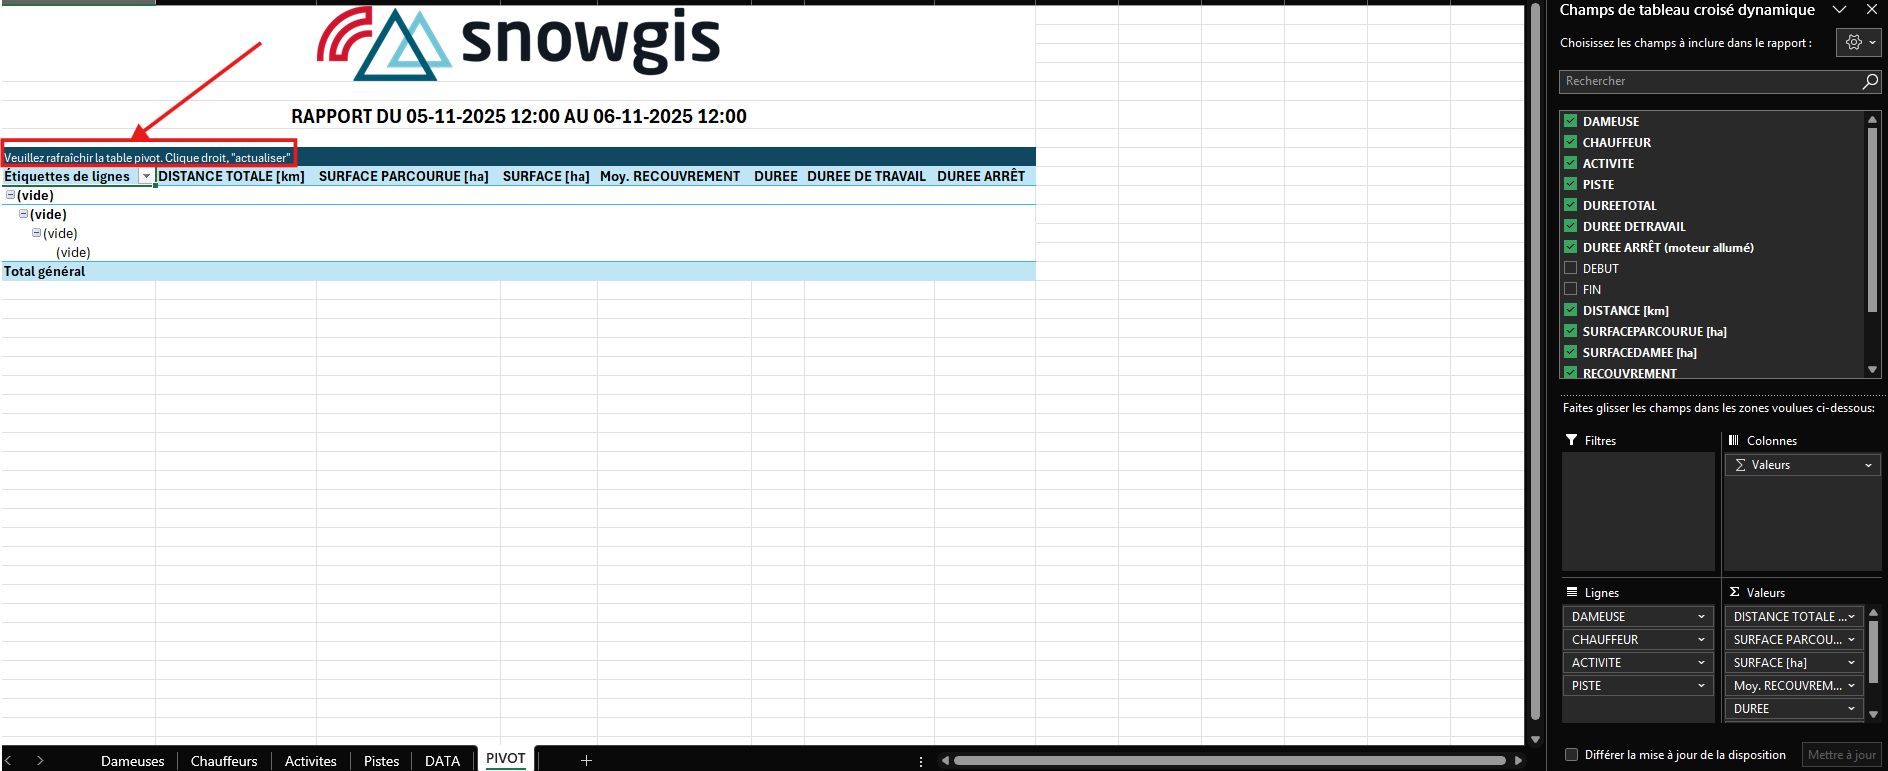Click the Mettre à jour button
Image resolution: width=1888 pixels, height=771 pixels.
(1841, 755)
